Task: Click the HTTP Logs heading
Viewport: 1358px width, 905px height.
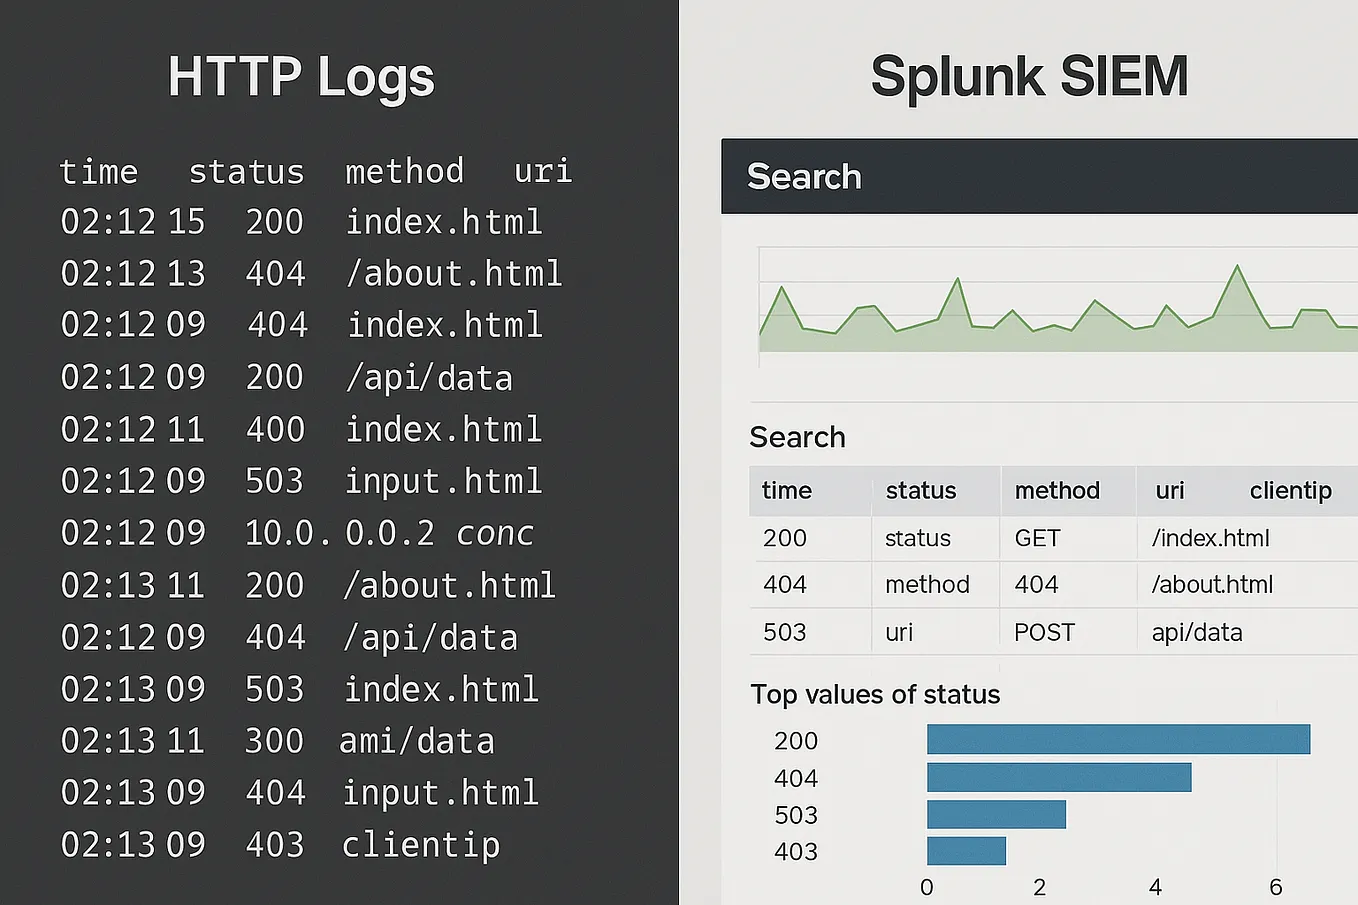Action: click(x=301, y=77)
